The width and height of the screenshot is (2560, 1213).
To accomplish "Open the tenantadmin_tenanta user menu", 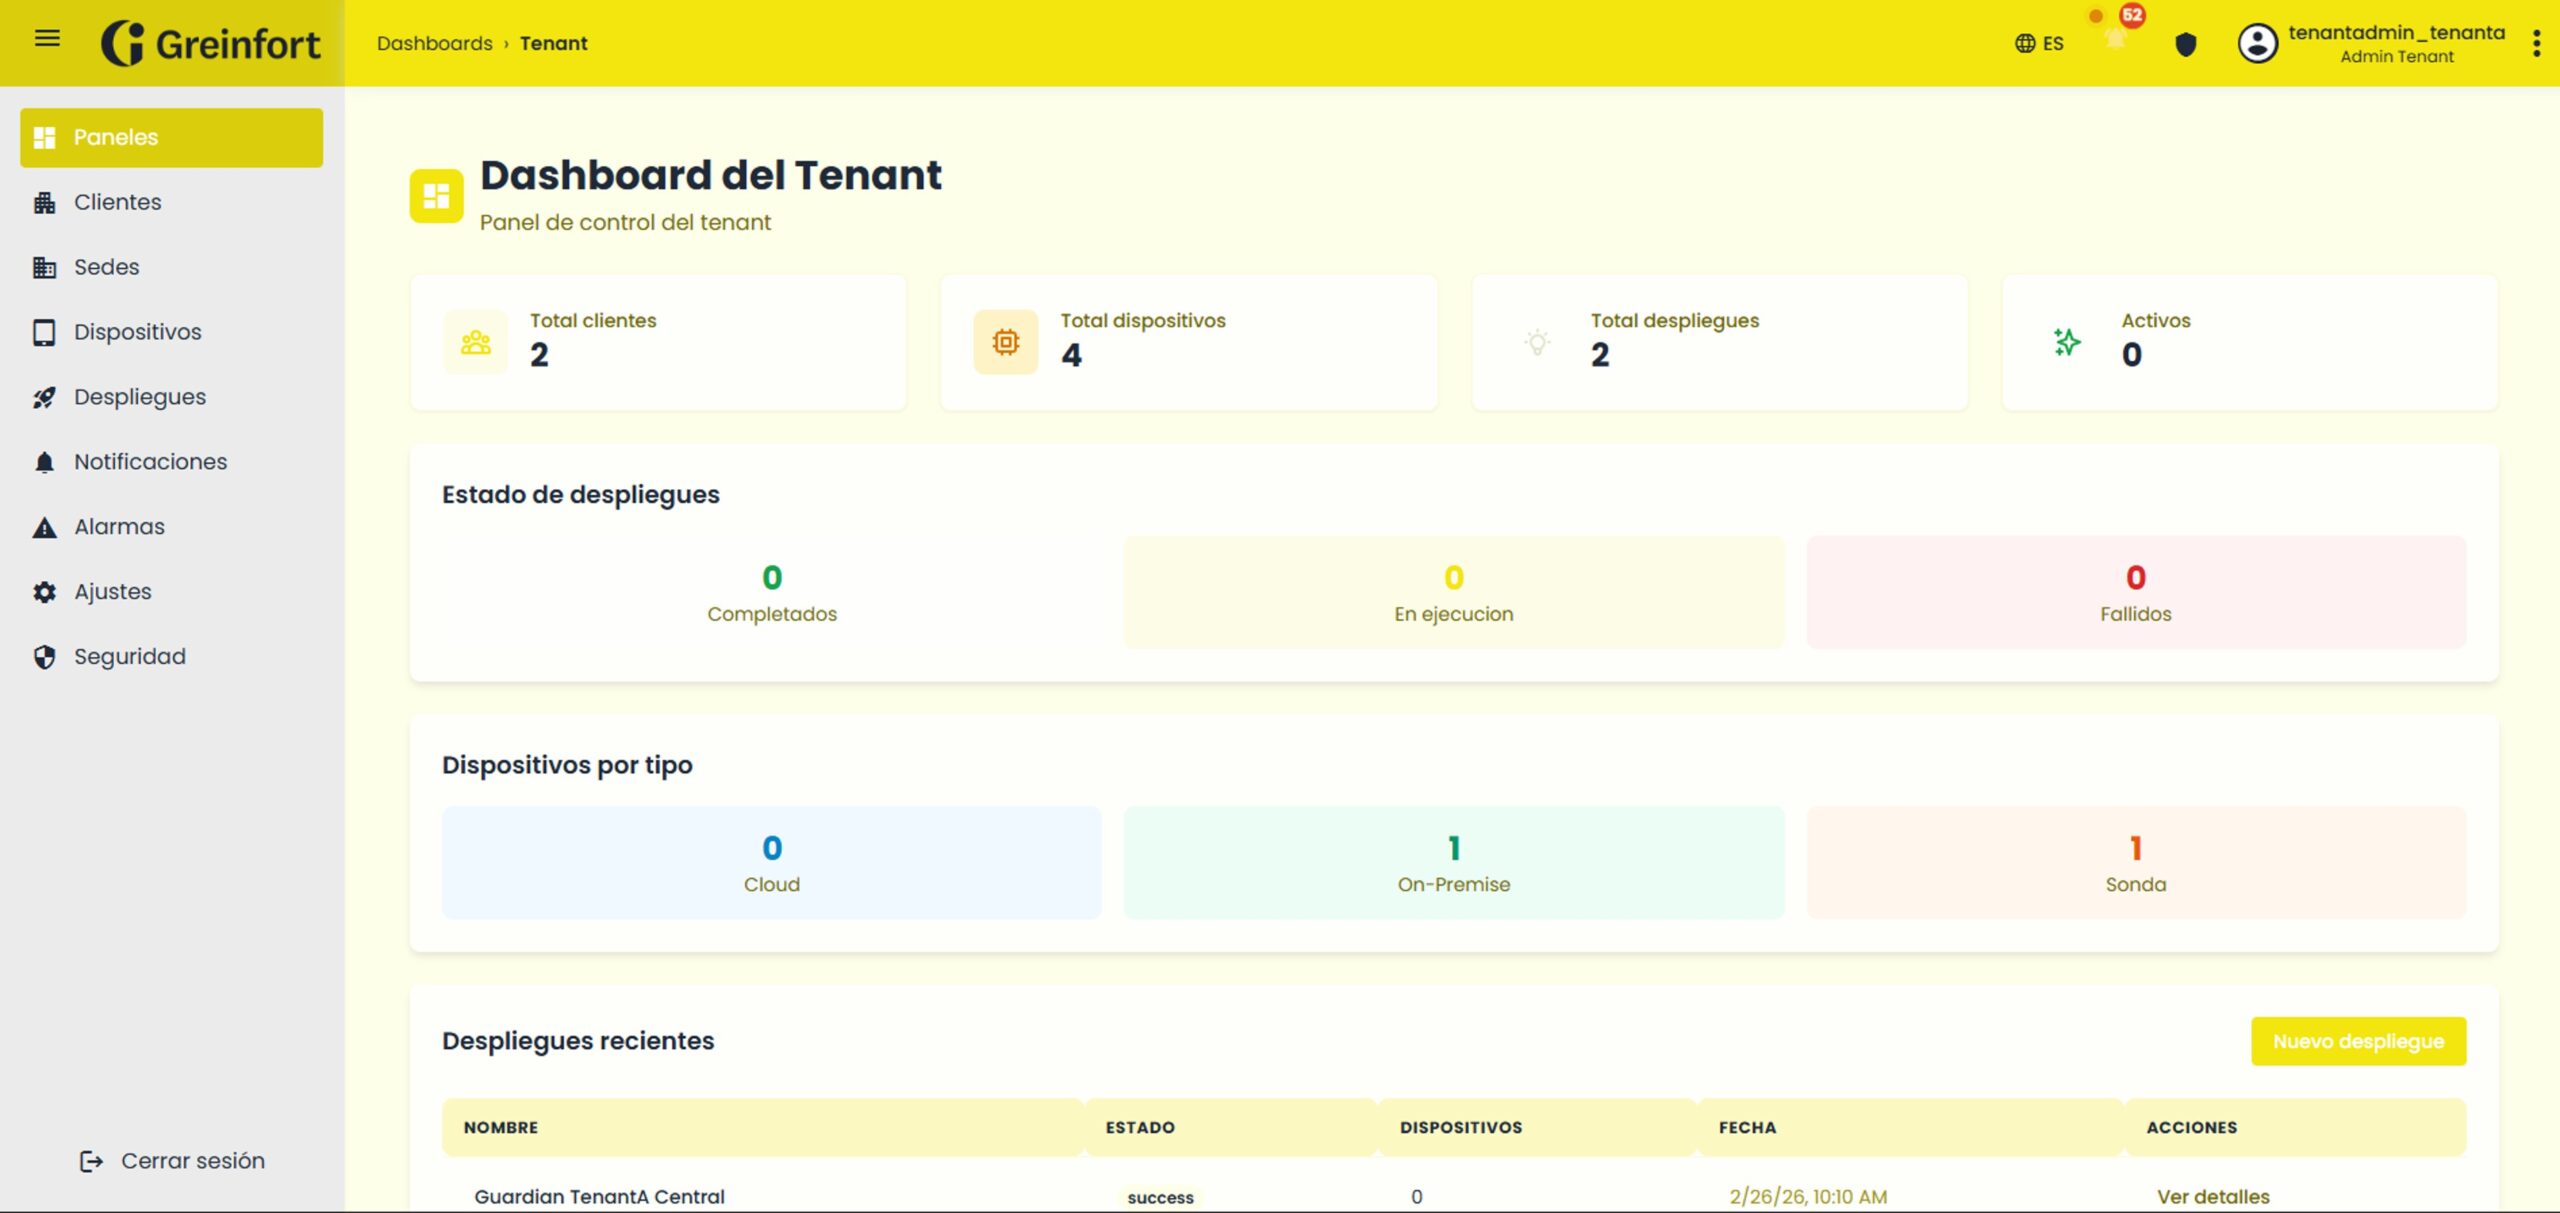I will [2396, 43].
